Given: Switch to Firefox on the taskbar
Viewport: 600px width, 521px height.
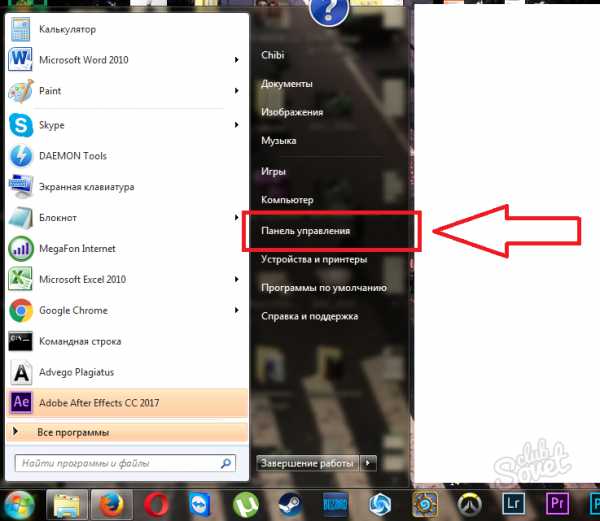Looking at the screenshot, I should 111,505.
